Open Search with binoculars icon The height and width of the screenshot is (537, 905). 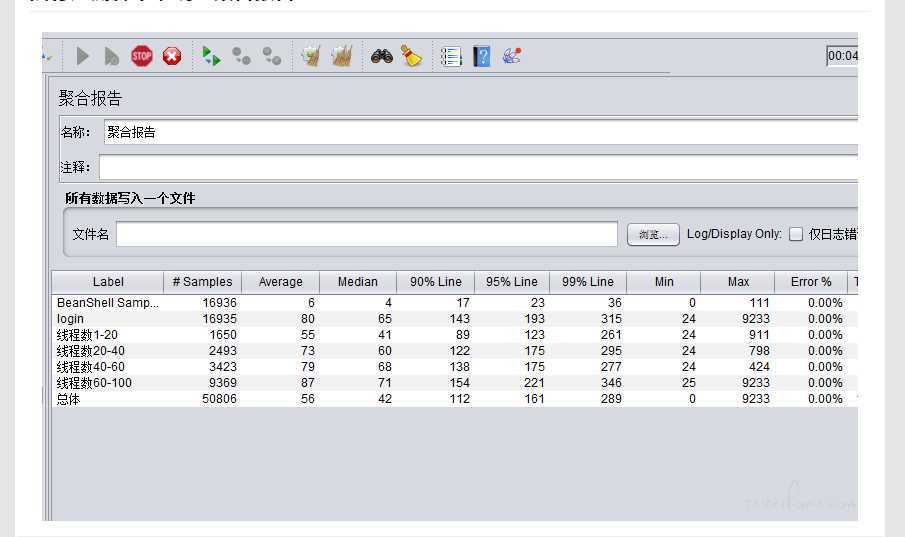382,56
